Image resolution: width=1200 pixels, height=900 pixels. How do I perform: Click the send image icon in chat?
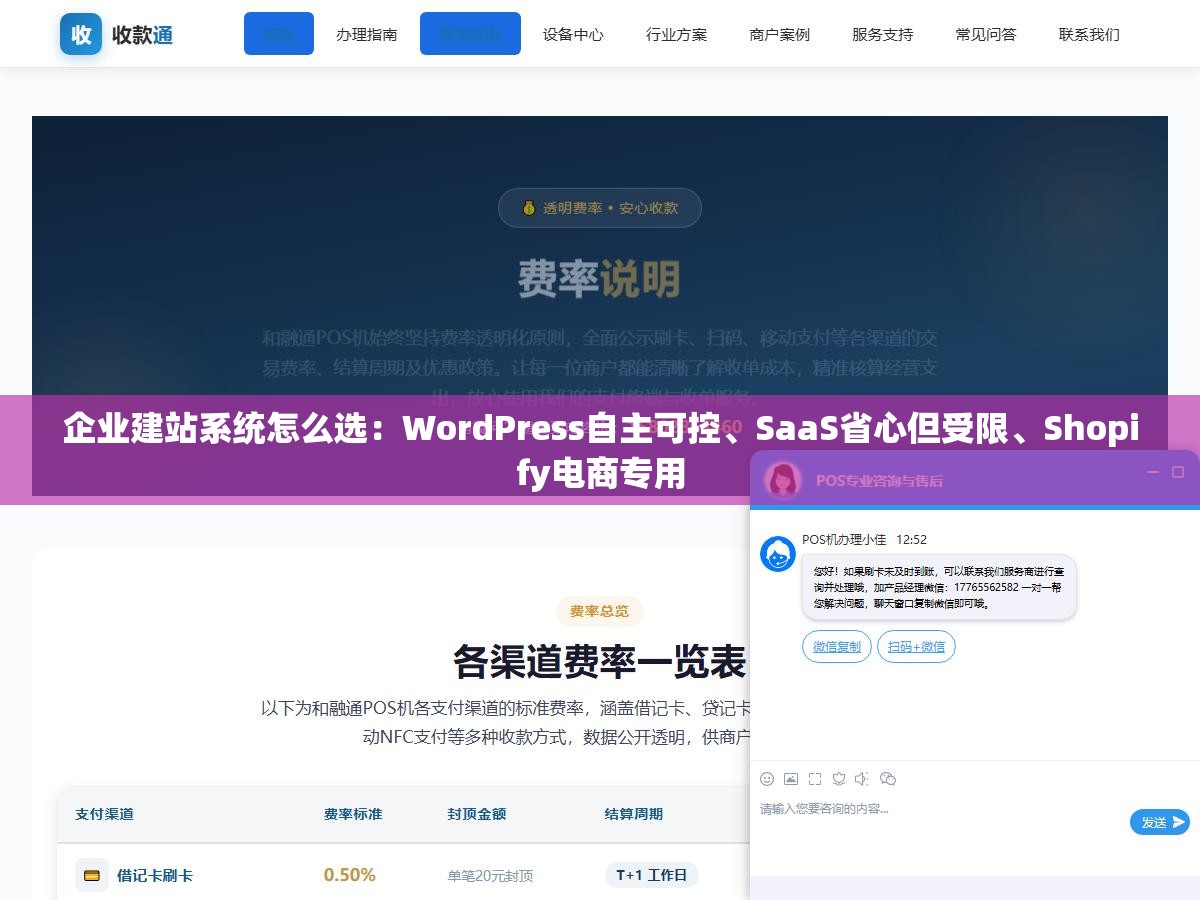click(791, 779)
